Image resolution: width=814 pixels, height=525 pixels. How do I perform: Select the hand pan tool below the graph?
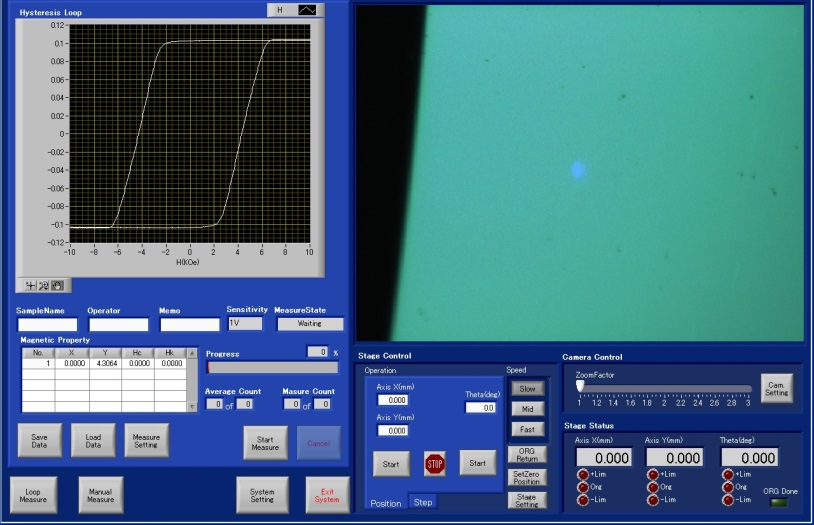(56, 286)
